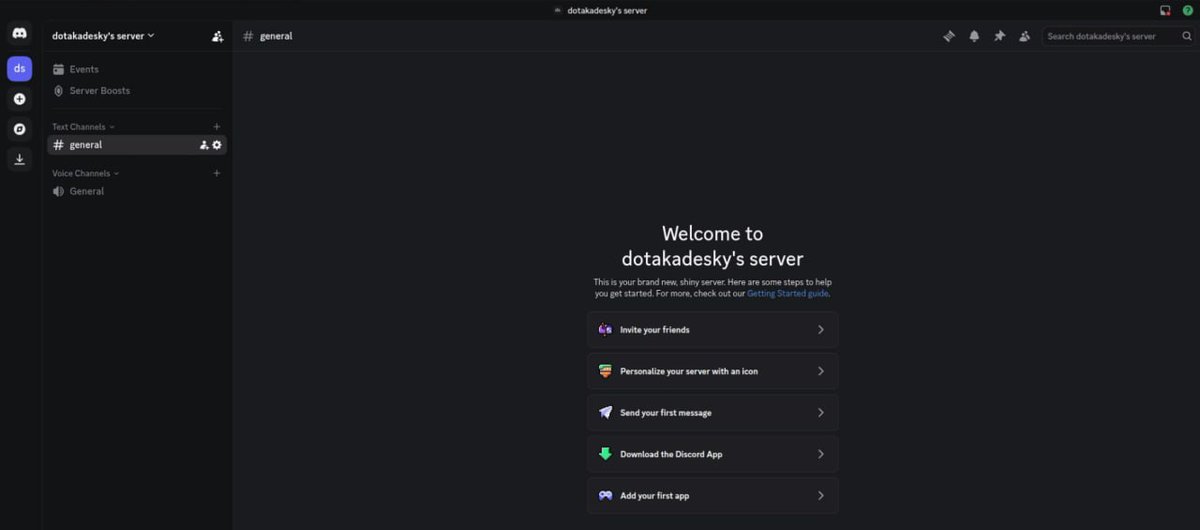
Task: Open Edit Channel gear on general
Action: (217, 145)
